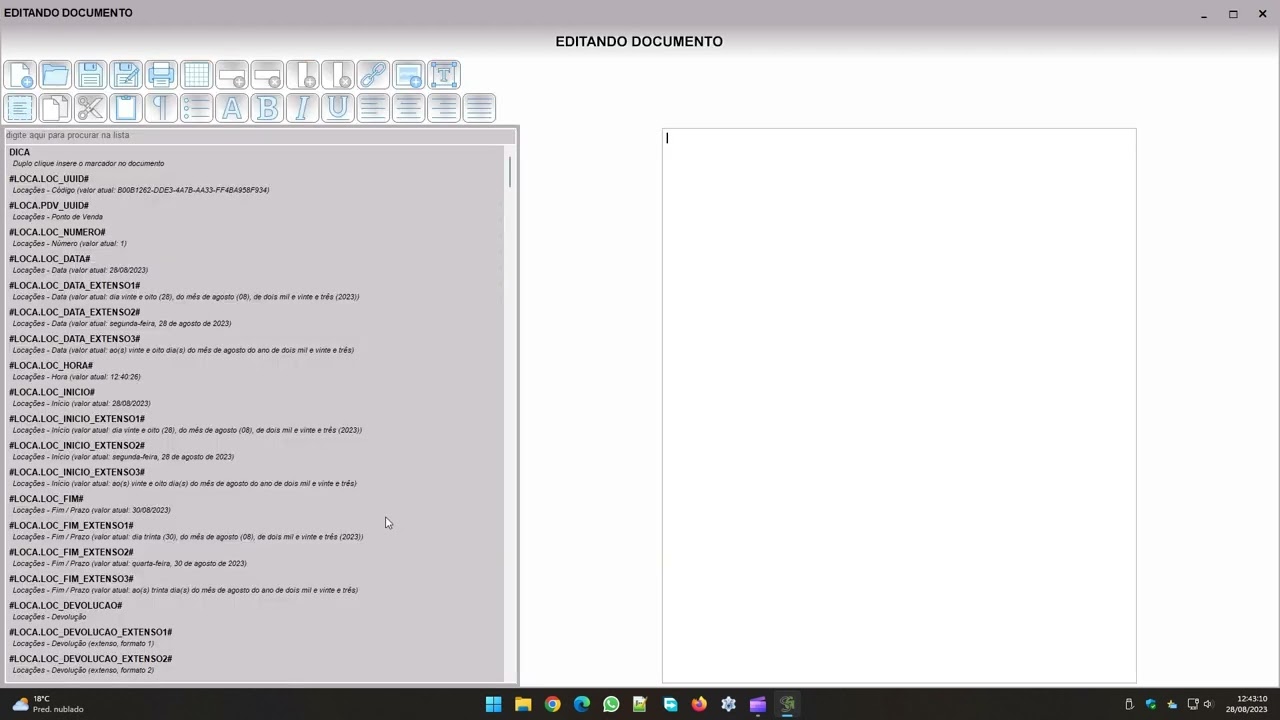1280x720 pixels.
Task: Select the #LOCA.LOC_DATA# marker
Action: (x=255, y=264)
